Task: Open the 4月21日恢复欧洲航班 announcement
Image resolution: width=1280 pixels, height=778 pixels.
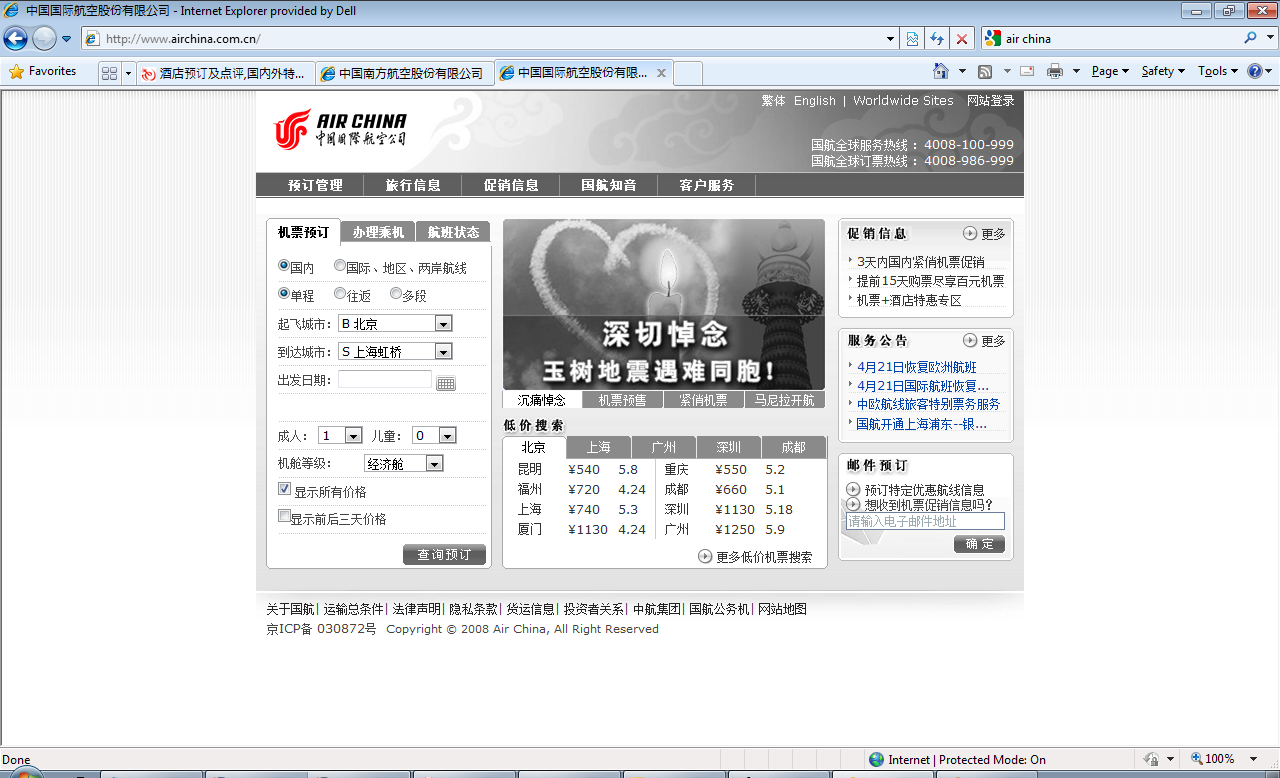Action: 916,367
